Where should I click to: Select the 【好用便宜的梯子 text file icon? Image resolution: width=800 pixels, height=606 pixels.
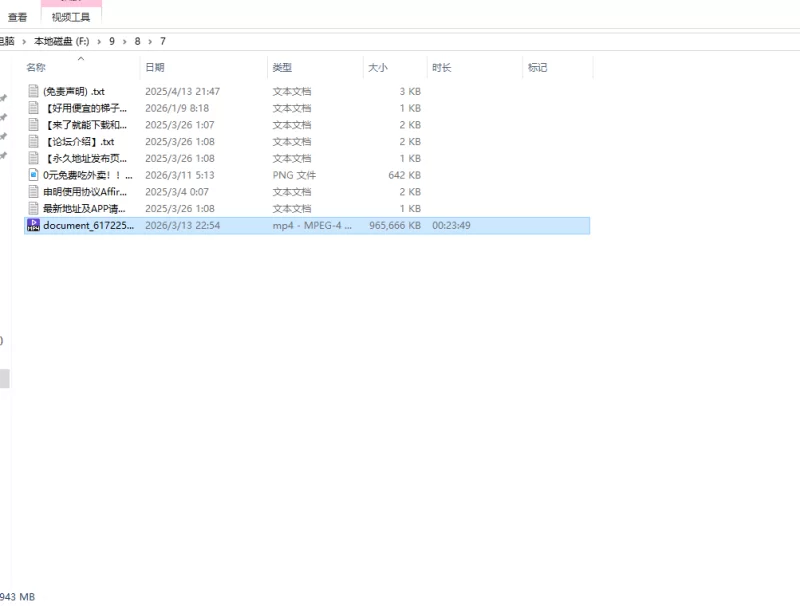(33, 108)
